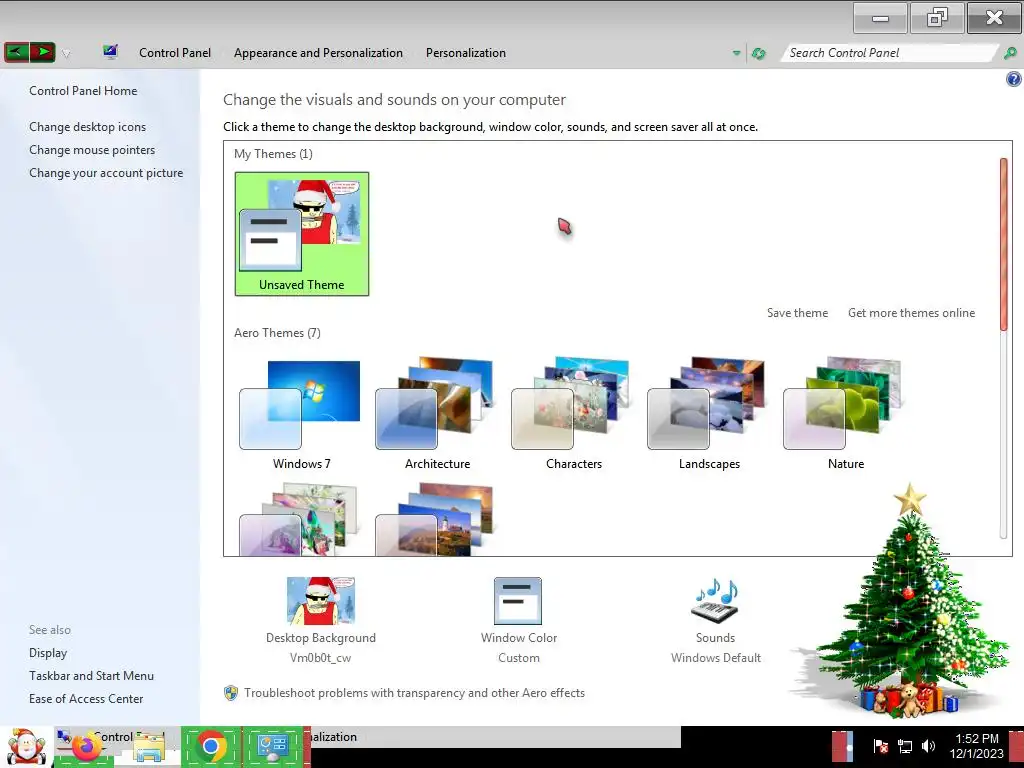
Task: Click the Windows Default sounds label
Action: point(716,658)
